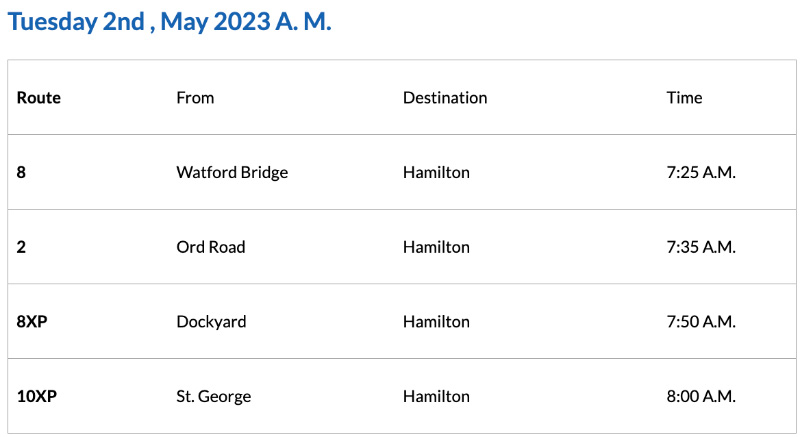Click Hamilton destination in the Watford Bridge row
800x437 pixels.
click(436, 172)
